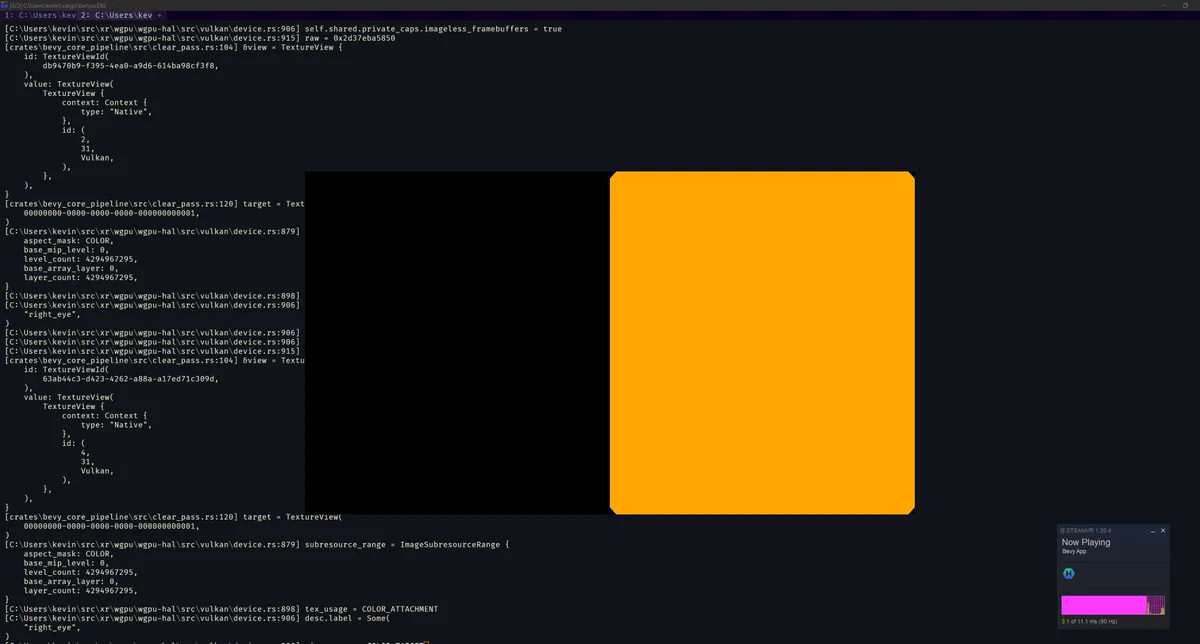Click the '3.1 of 11.1 ms (90 Hz)' readout
The image size is (1200, 644).
click(x=1090, y=621)
